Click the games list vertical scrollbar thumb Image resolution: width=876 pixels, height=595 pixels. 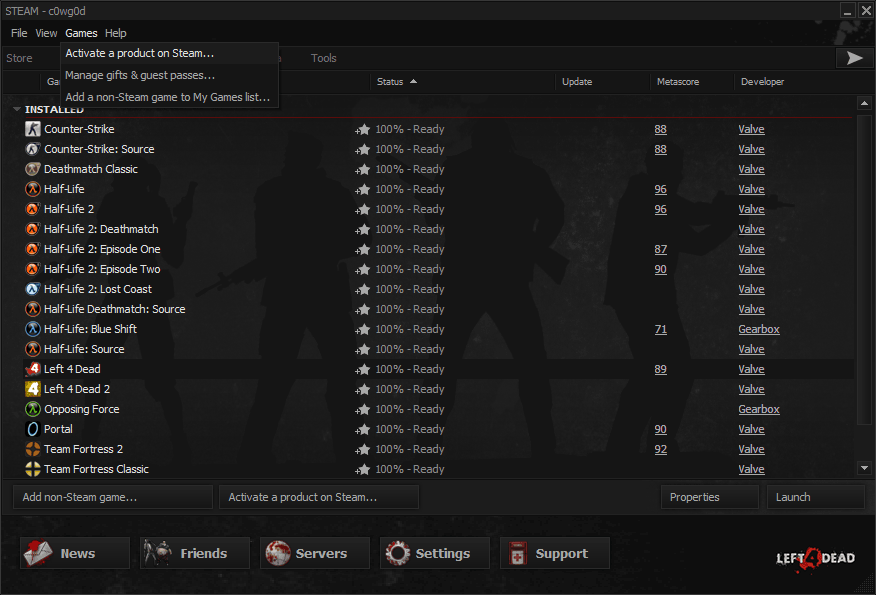(864, 268)
